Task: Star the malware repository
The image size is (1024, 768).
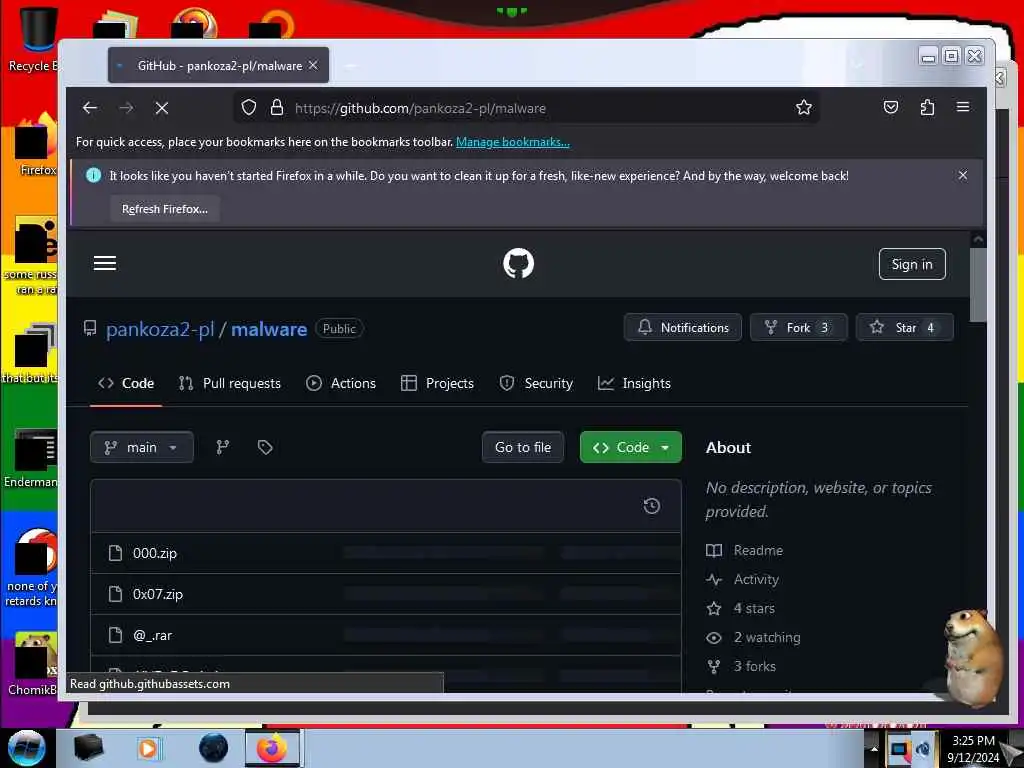Action: 904,327
